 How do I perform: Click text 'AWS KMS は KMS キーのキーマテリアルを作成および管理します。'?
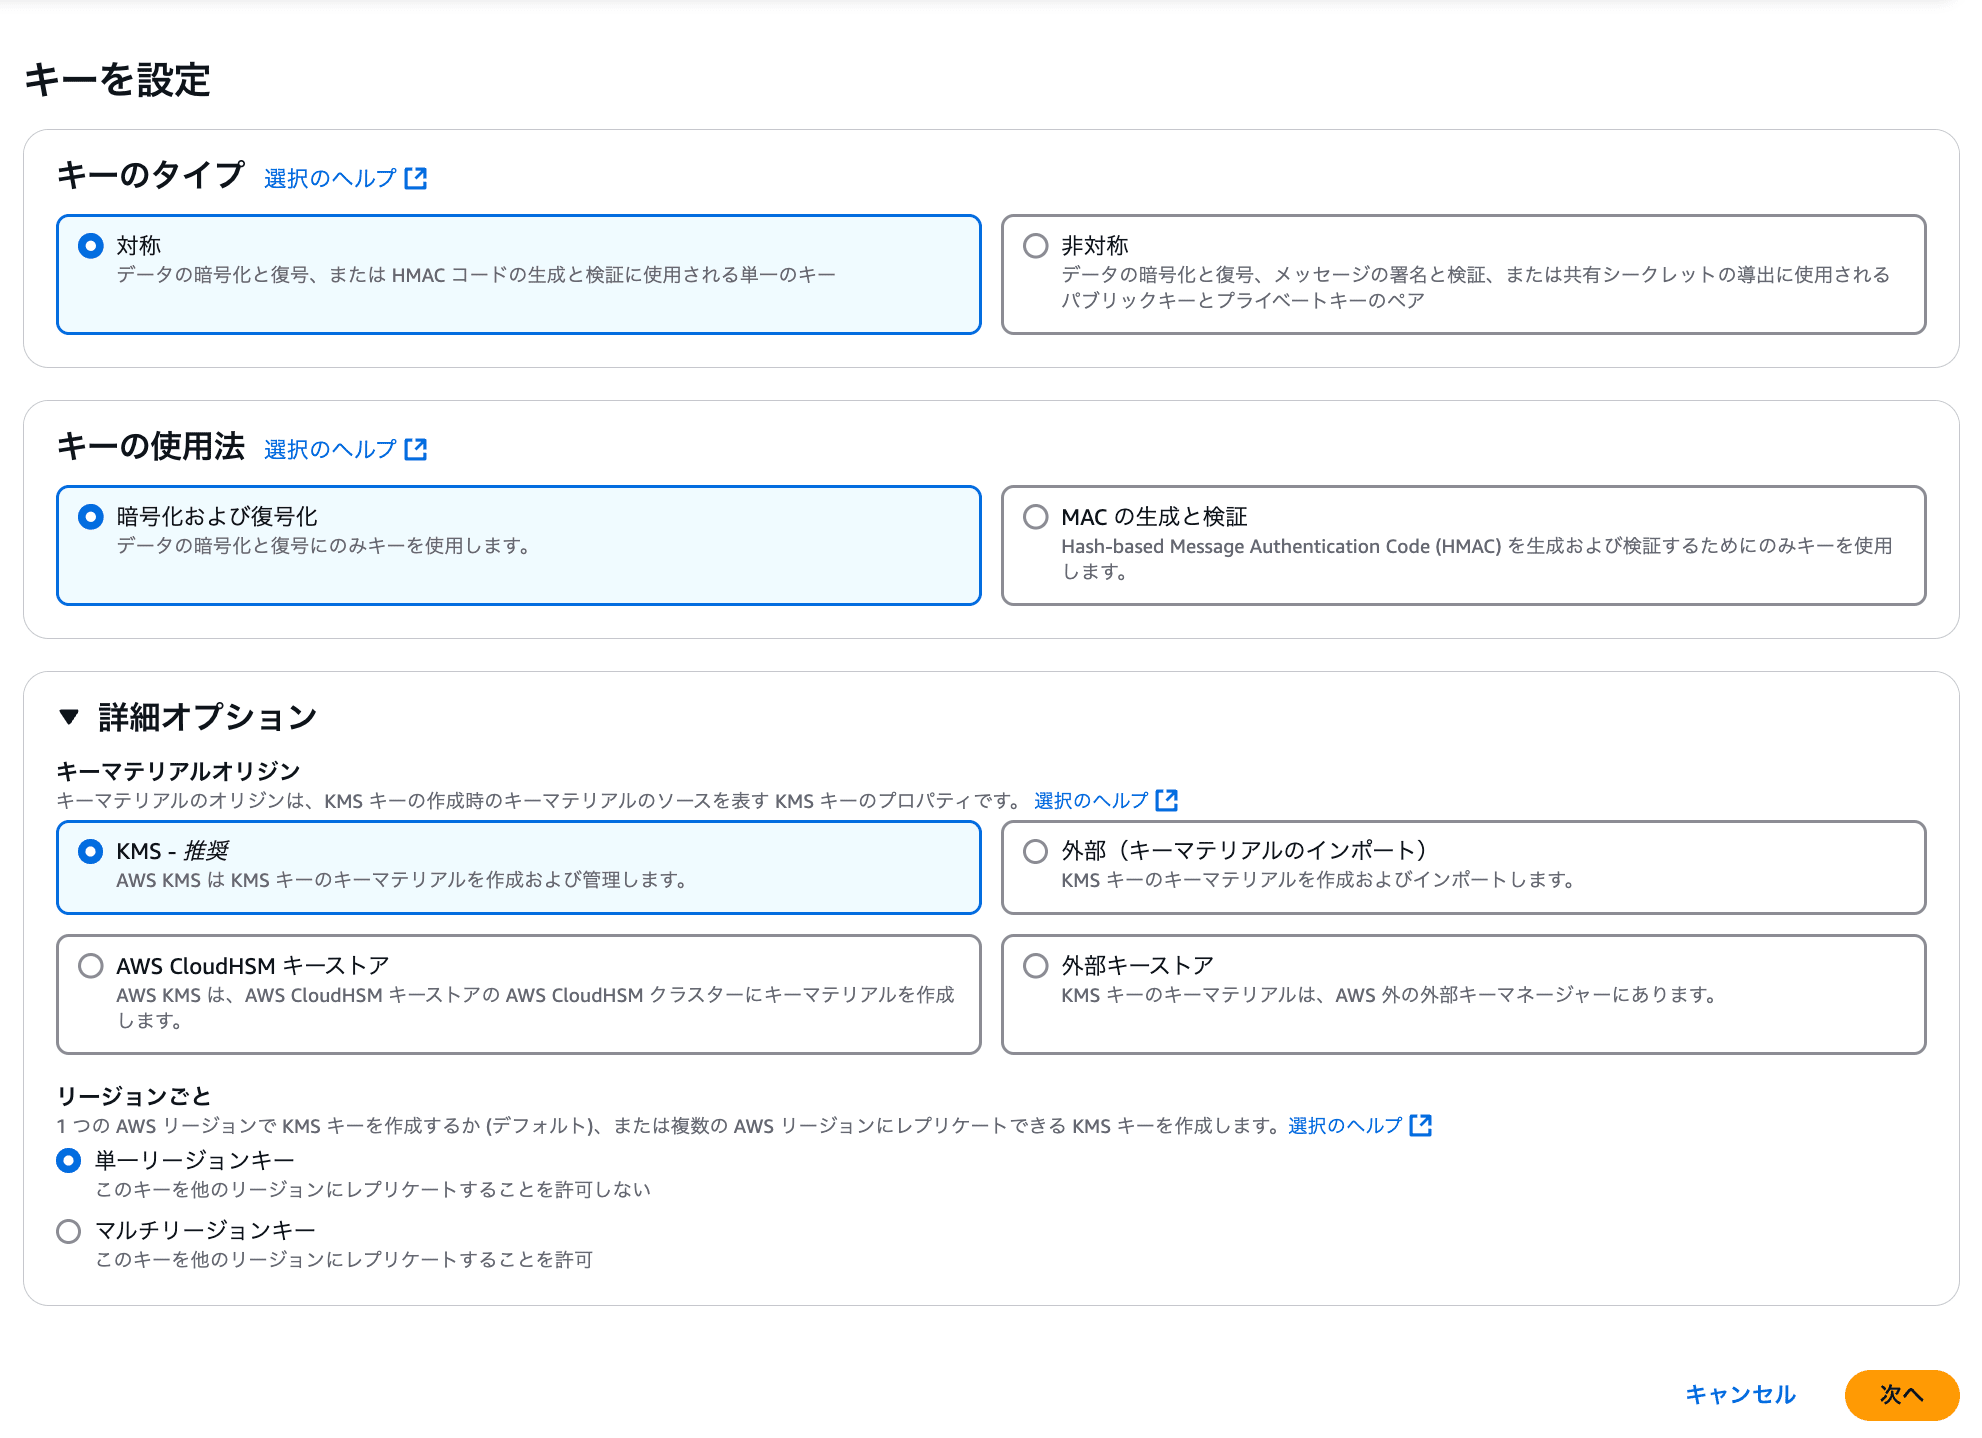[x=402, y=880]
